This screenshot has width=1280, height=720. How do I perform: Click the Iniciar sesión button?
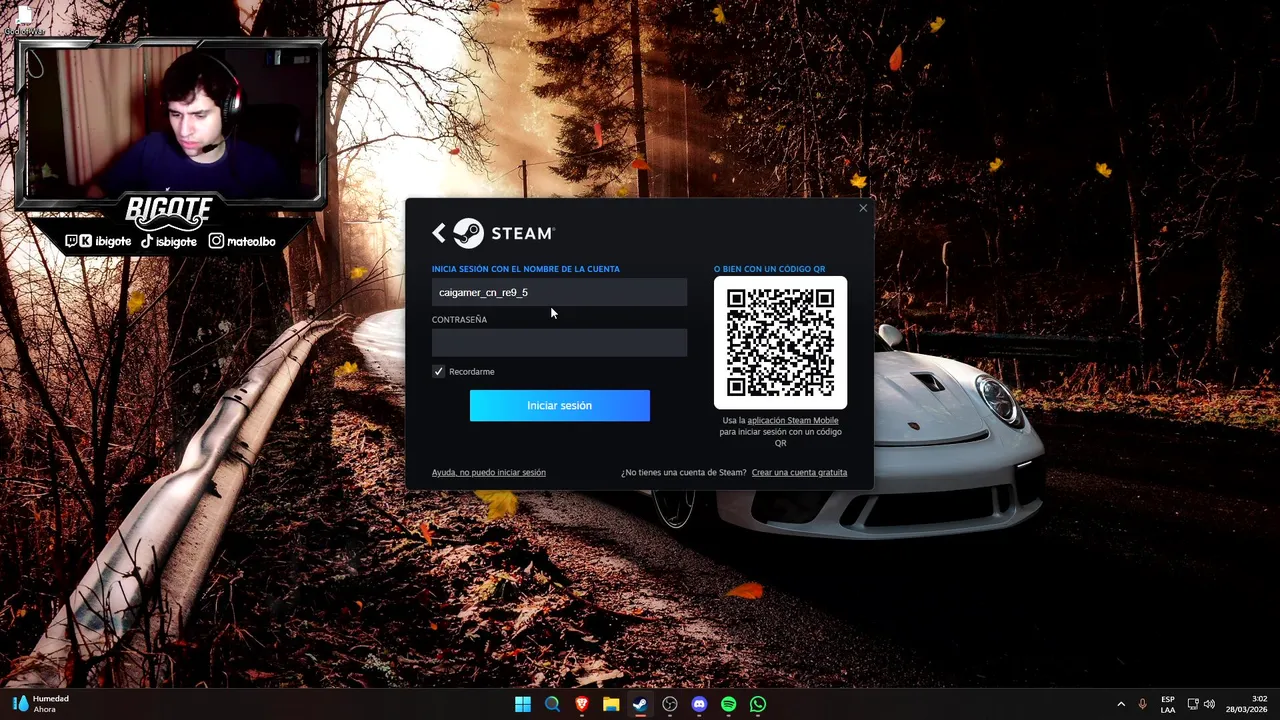pos(559,405)
